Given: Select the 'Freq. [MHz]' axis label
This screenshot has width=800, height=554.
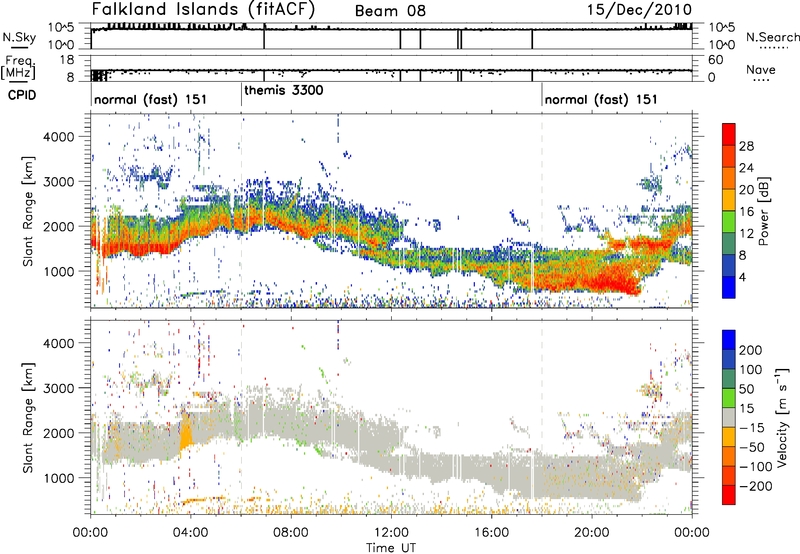Looking at the screenshot, I should click(19, 67).
